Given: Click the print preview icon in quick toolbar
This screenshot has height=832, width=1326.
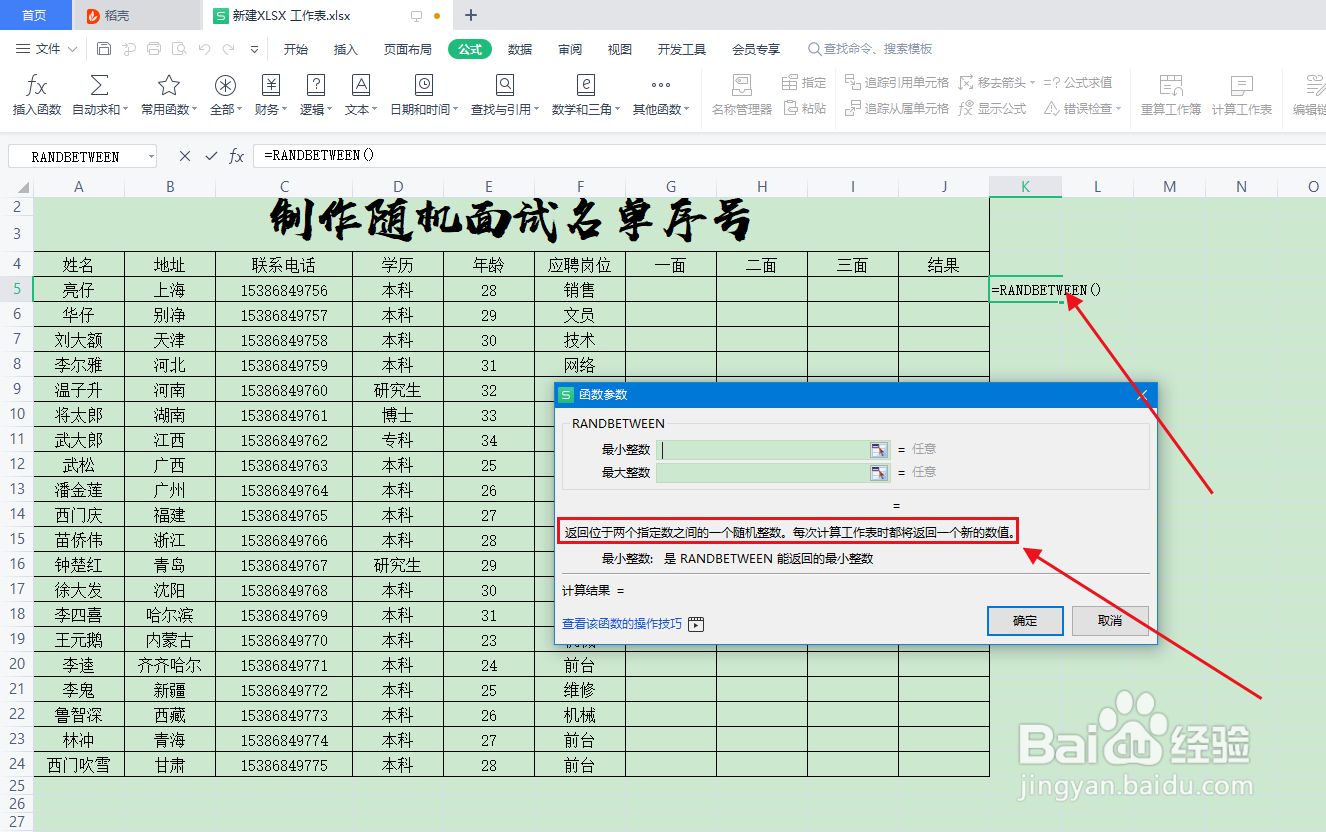Looking at the screenshot, I should coord(178,49).
